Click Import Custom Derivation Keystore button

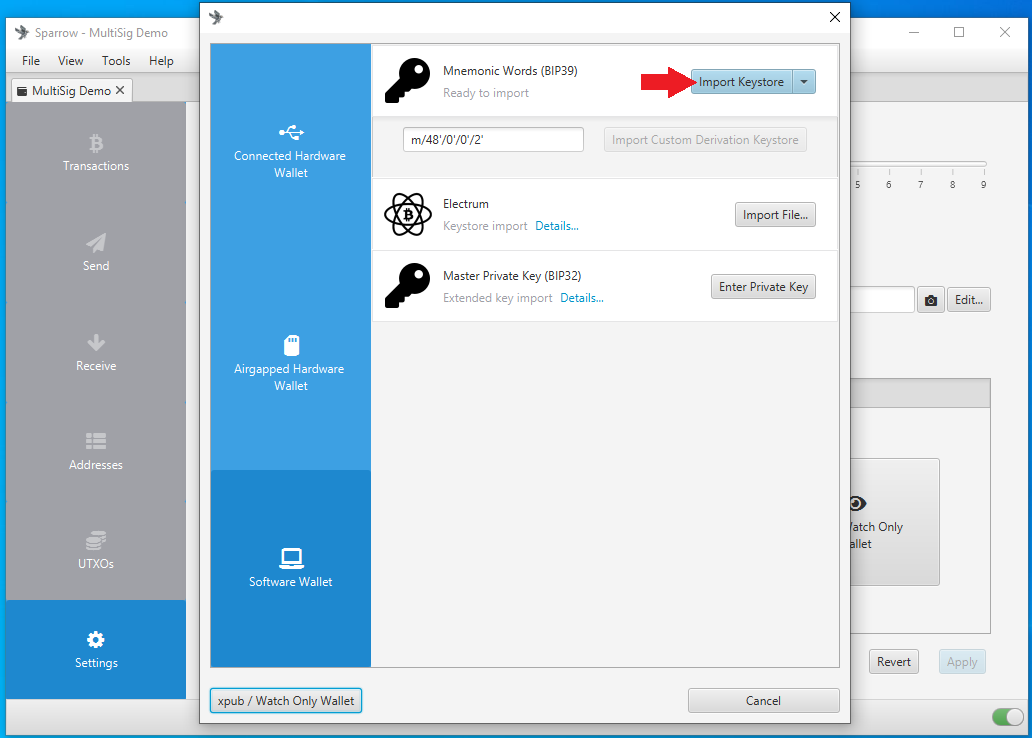(x=705, y=140)
